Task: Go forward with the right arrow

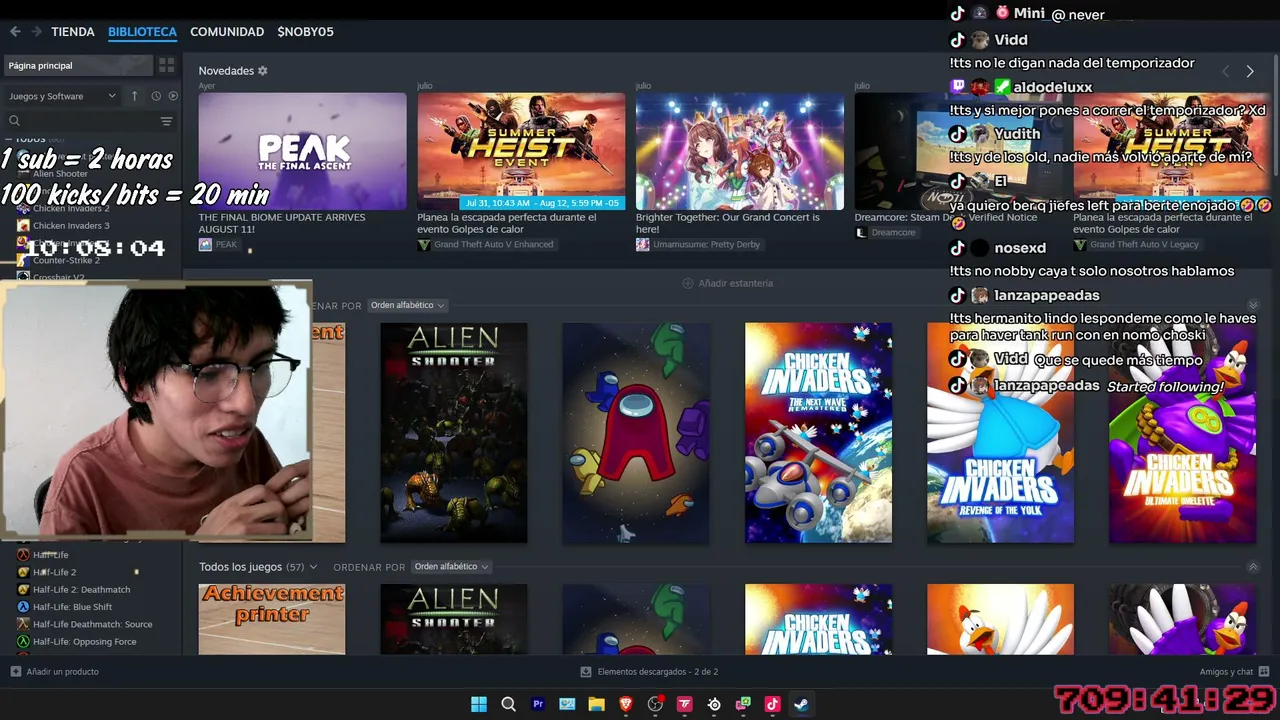Action: [x=37, y=32]
